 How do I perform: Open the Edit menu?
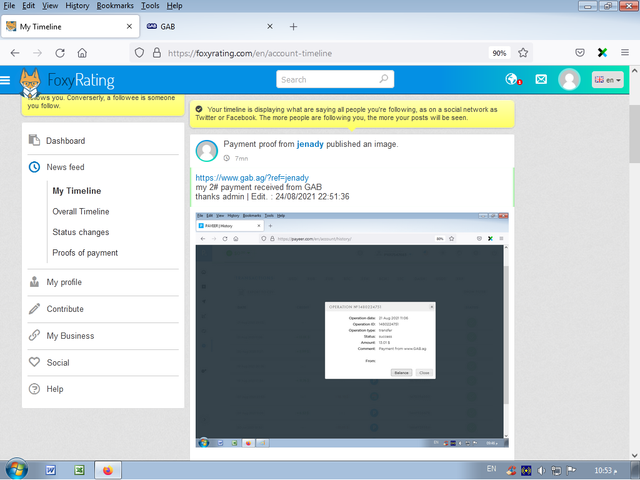(28, 6)
